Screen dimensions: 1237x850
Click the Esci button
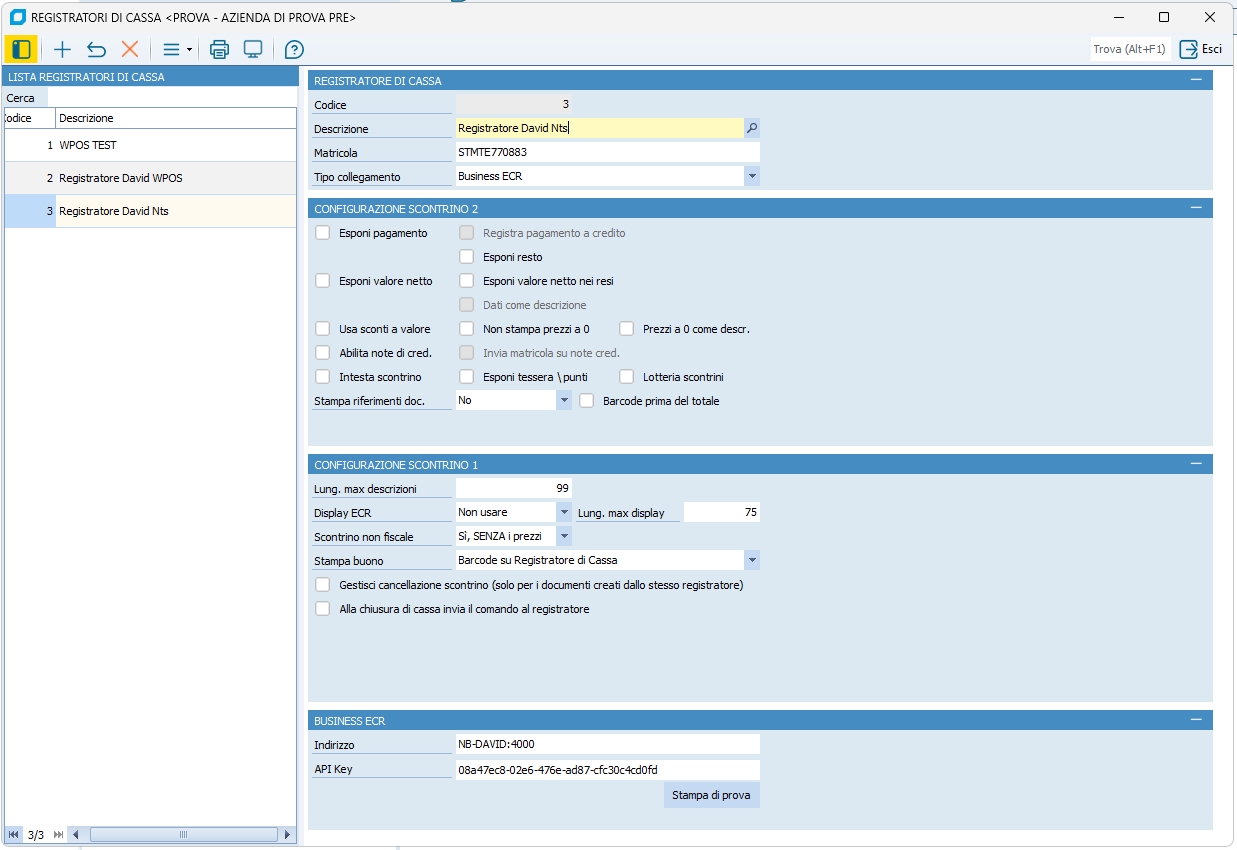point(1201,49)
